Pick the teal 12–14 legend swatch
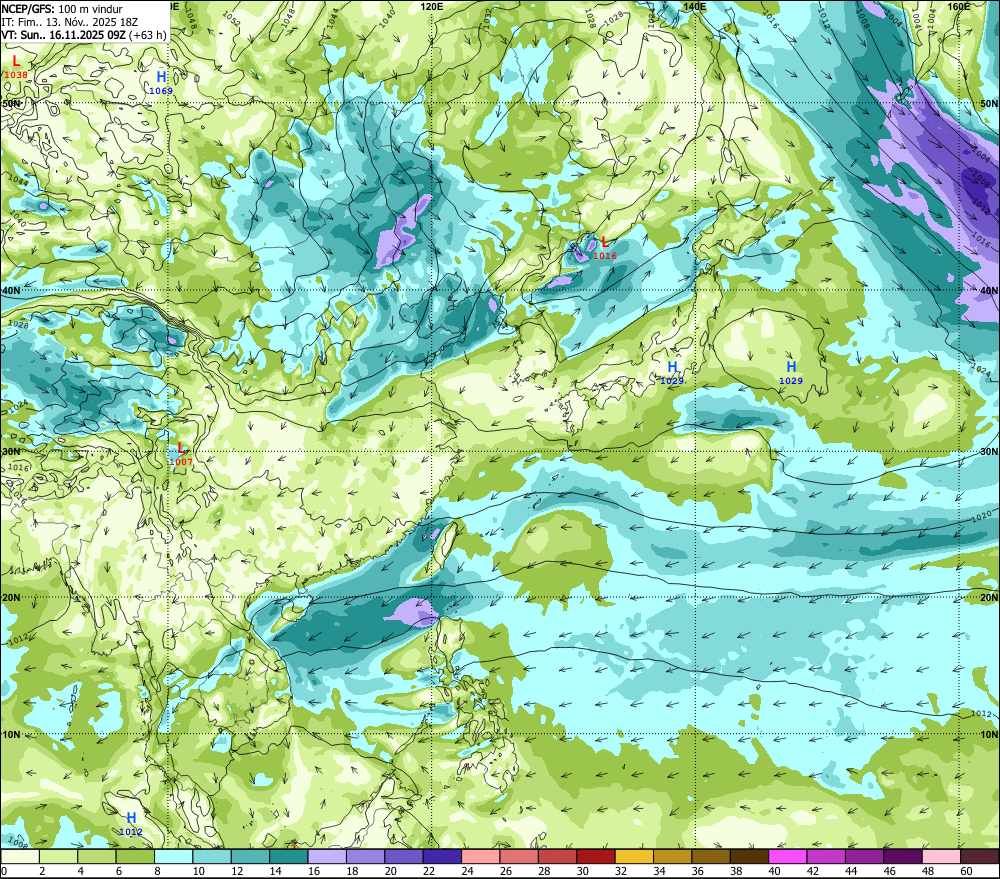The height and width of the screenshot is (879, 1000). (250, 857)
